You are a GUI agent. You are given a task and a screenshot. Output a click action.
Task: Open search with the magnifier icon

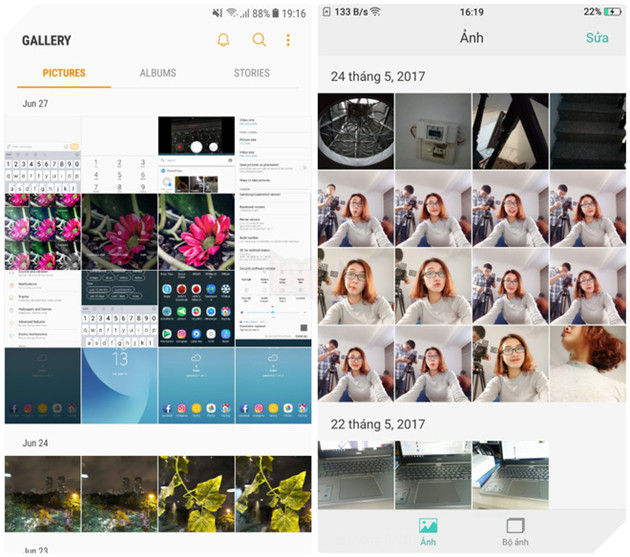point(259,40)
